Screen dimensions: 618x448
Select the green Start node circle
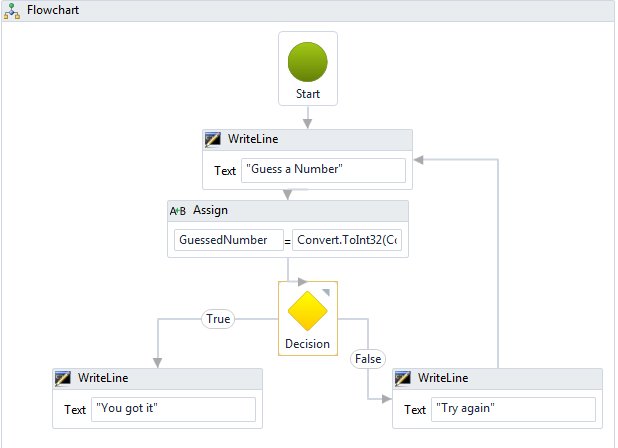[307, 62]
